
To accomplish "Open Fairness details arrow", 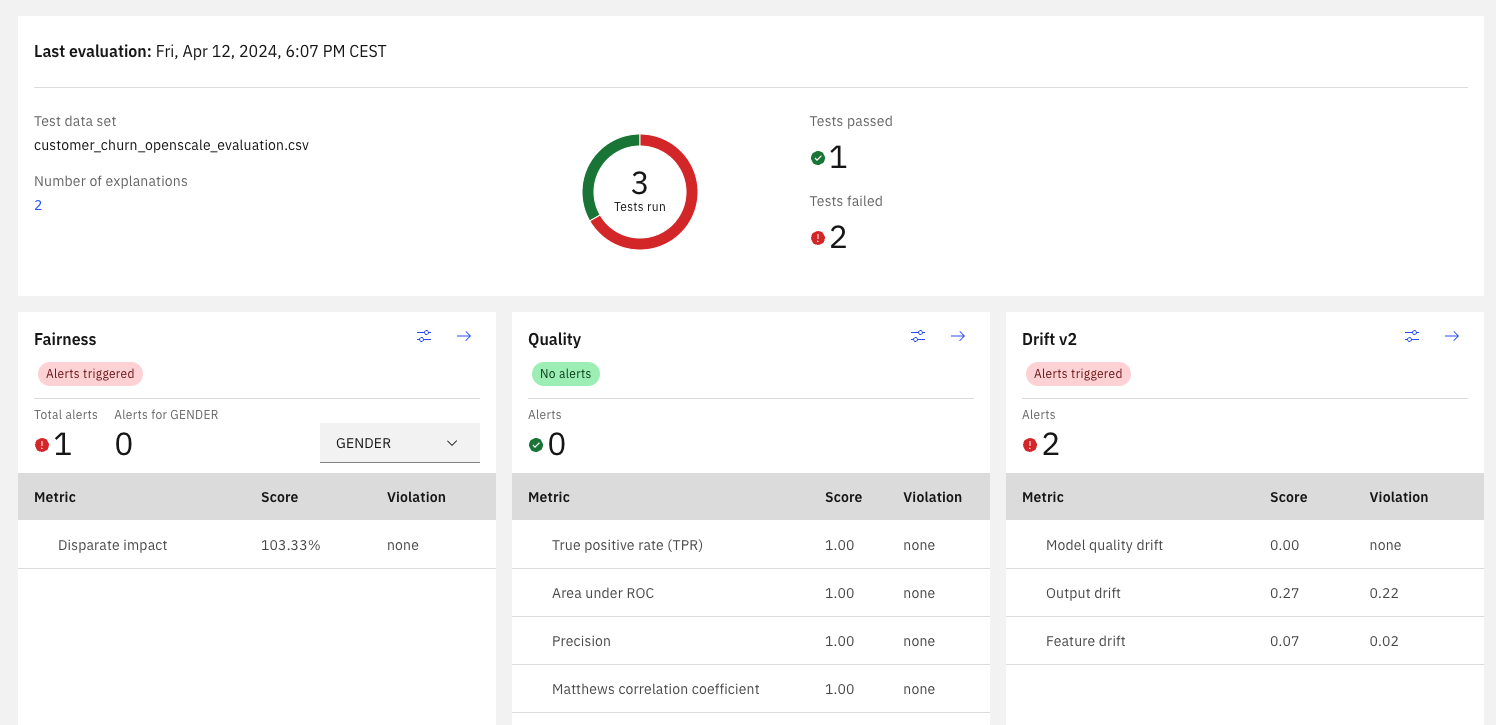I will 464,336.
